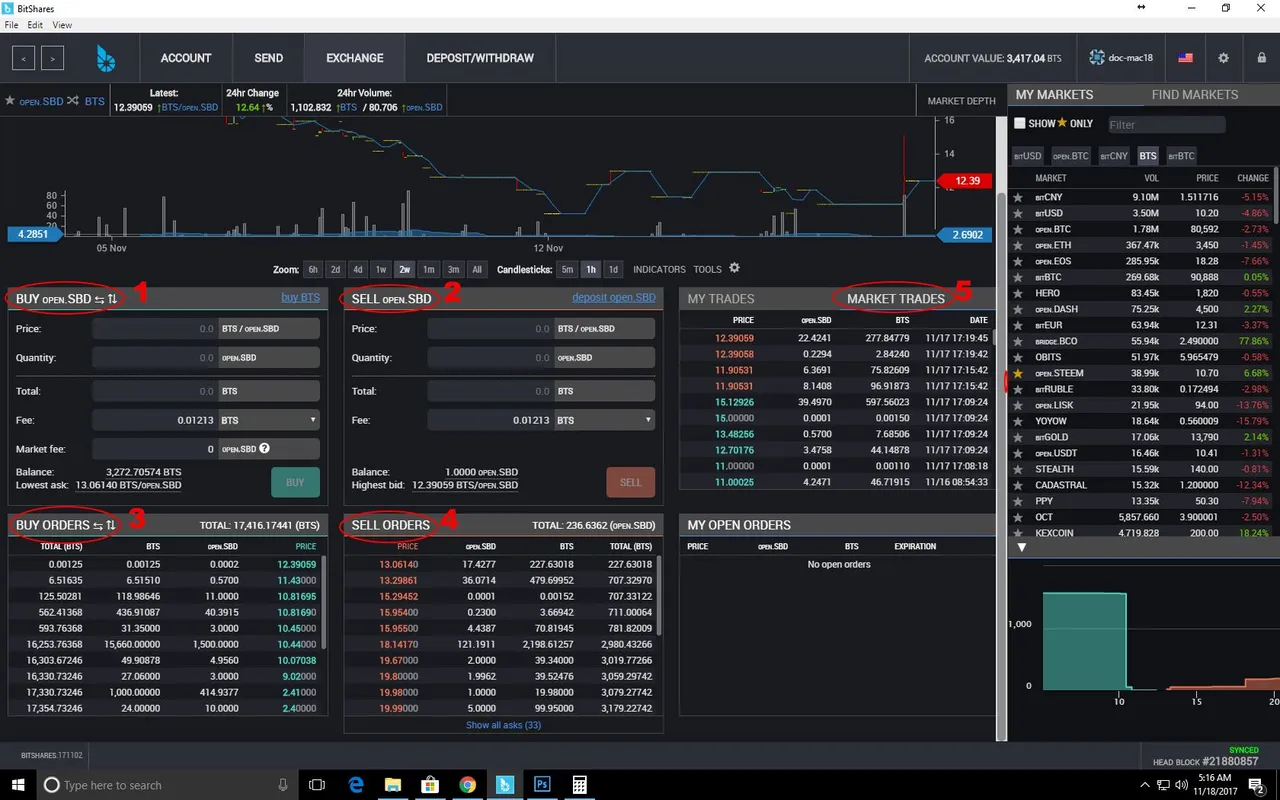
Task: Expand markets list with bottom down arrow
Action: pyautogui.click(x=1021, y=547)
